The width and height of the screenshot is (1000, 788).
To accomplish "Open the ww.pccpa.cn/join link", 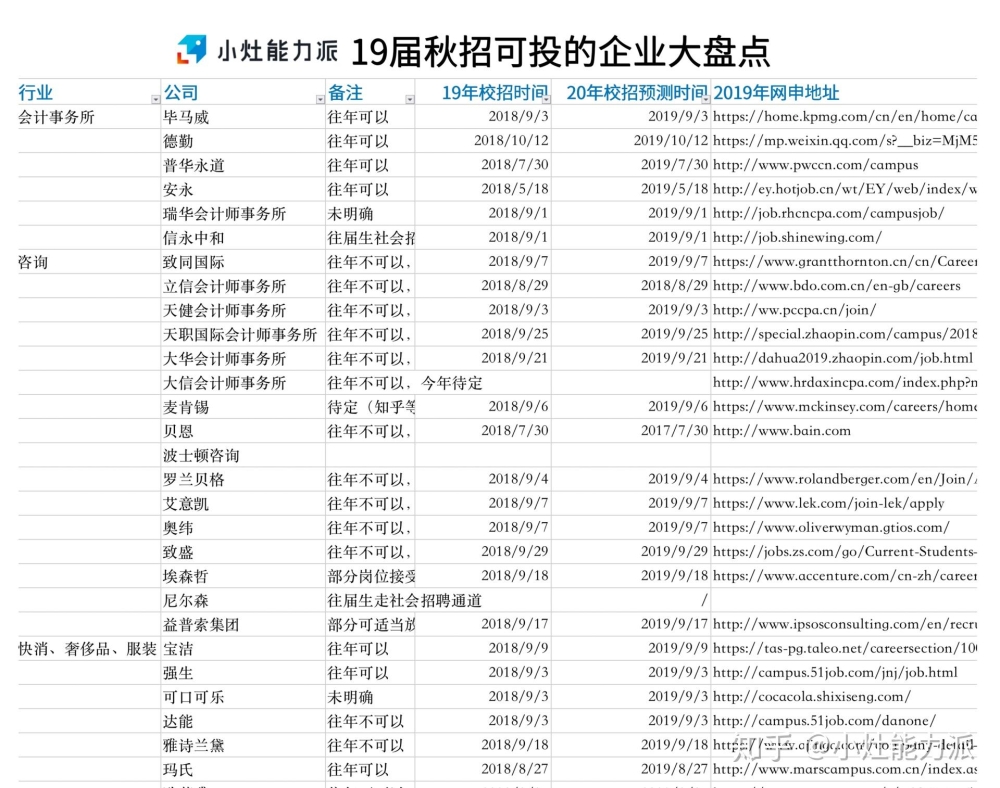I will point(795,310).
